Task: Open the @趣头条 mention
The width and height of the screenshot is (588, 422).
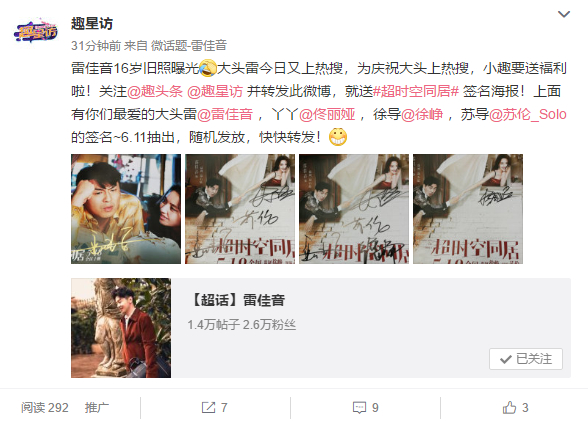Action: [155, 92]
